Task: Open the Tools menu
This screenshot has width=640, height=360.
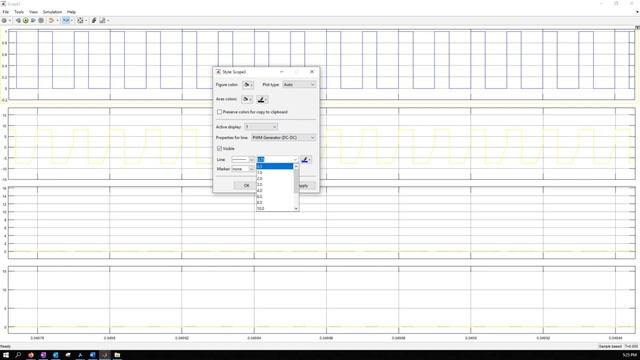Action: [19, 12]
